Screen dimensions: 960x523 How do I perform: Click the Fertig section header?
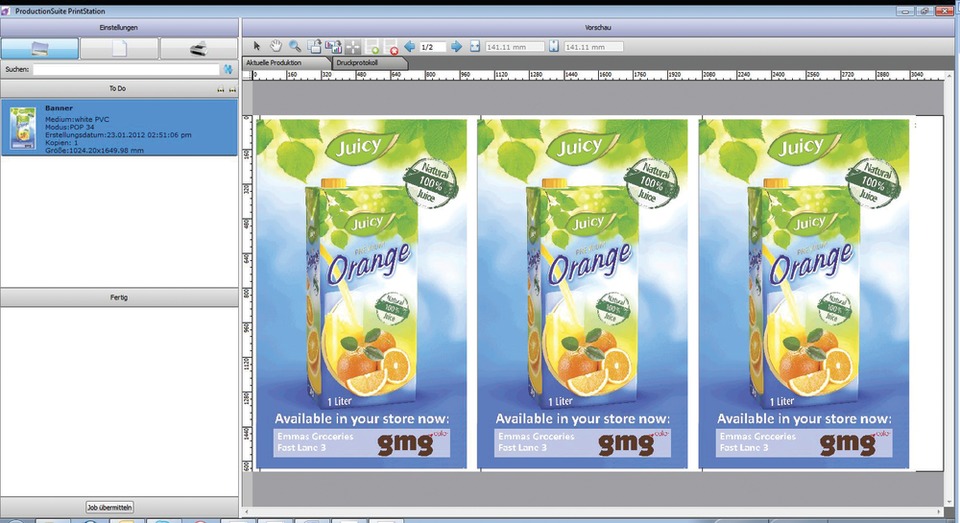click(119, 297)
